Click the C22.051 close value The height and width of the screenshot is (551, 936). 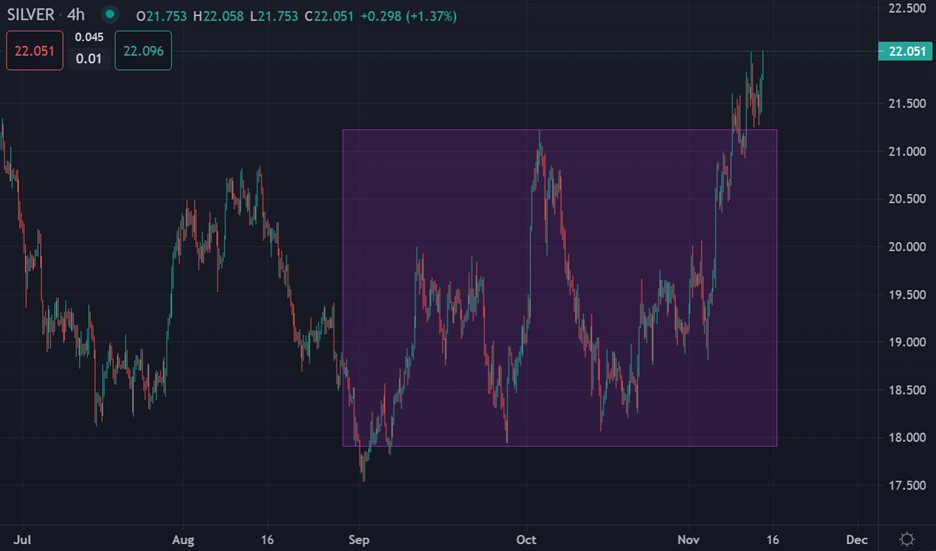tap(329, 16)
